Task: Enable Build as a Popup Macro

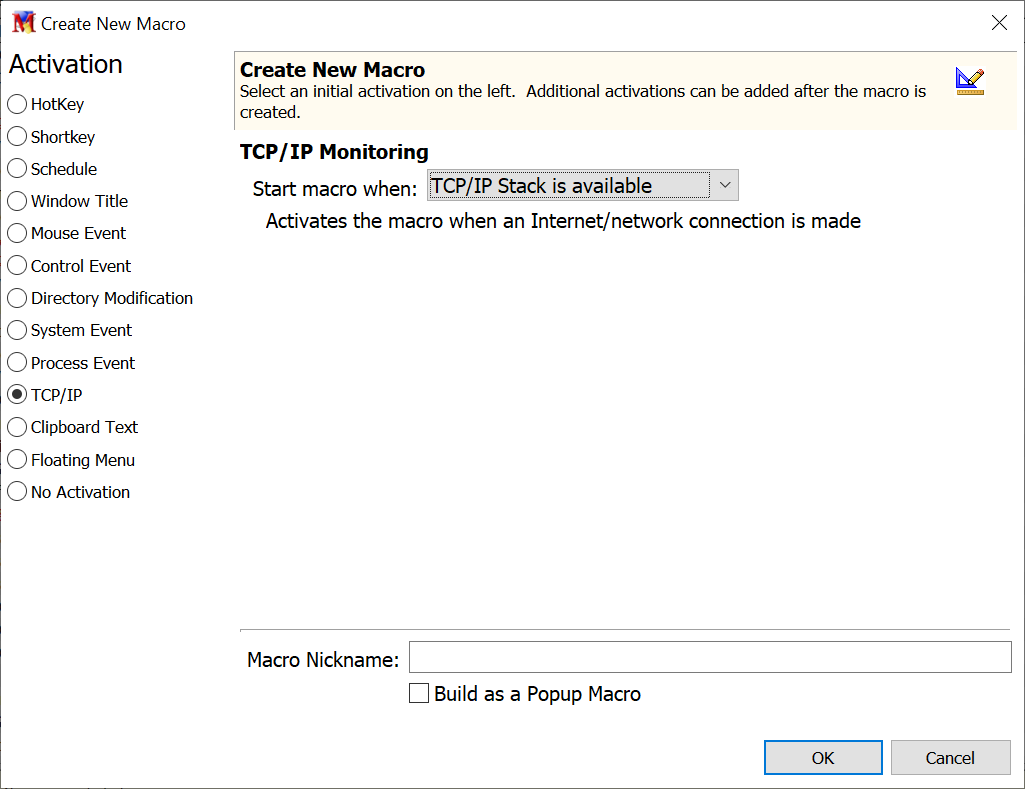Action: pyautogui.click(x=420, y=693)
